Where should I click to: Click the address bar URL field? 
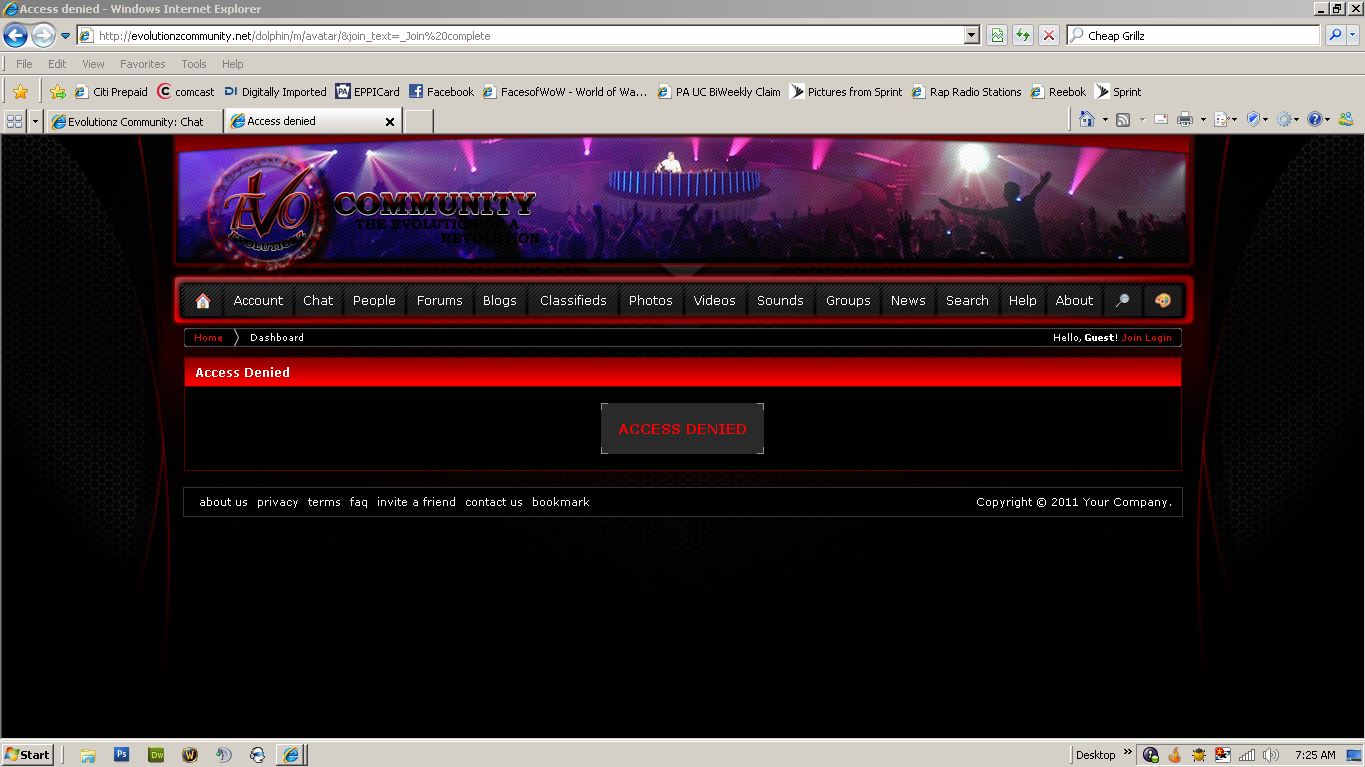pos(520,36)
